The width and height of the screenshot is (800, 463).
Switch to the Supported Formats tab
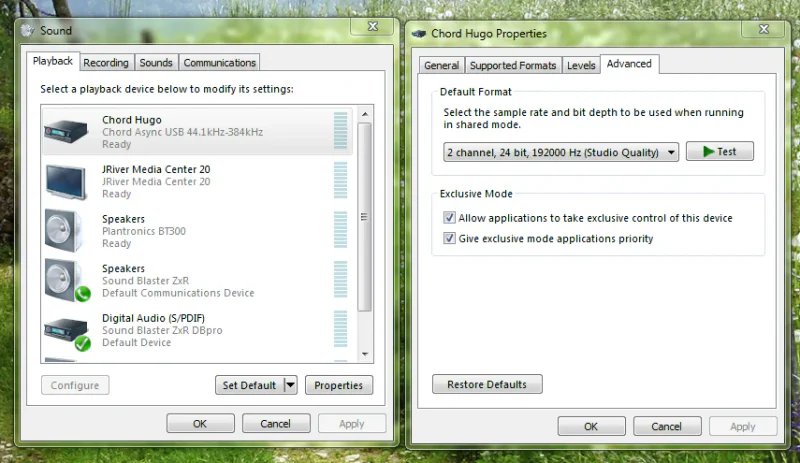513,65
